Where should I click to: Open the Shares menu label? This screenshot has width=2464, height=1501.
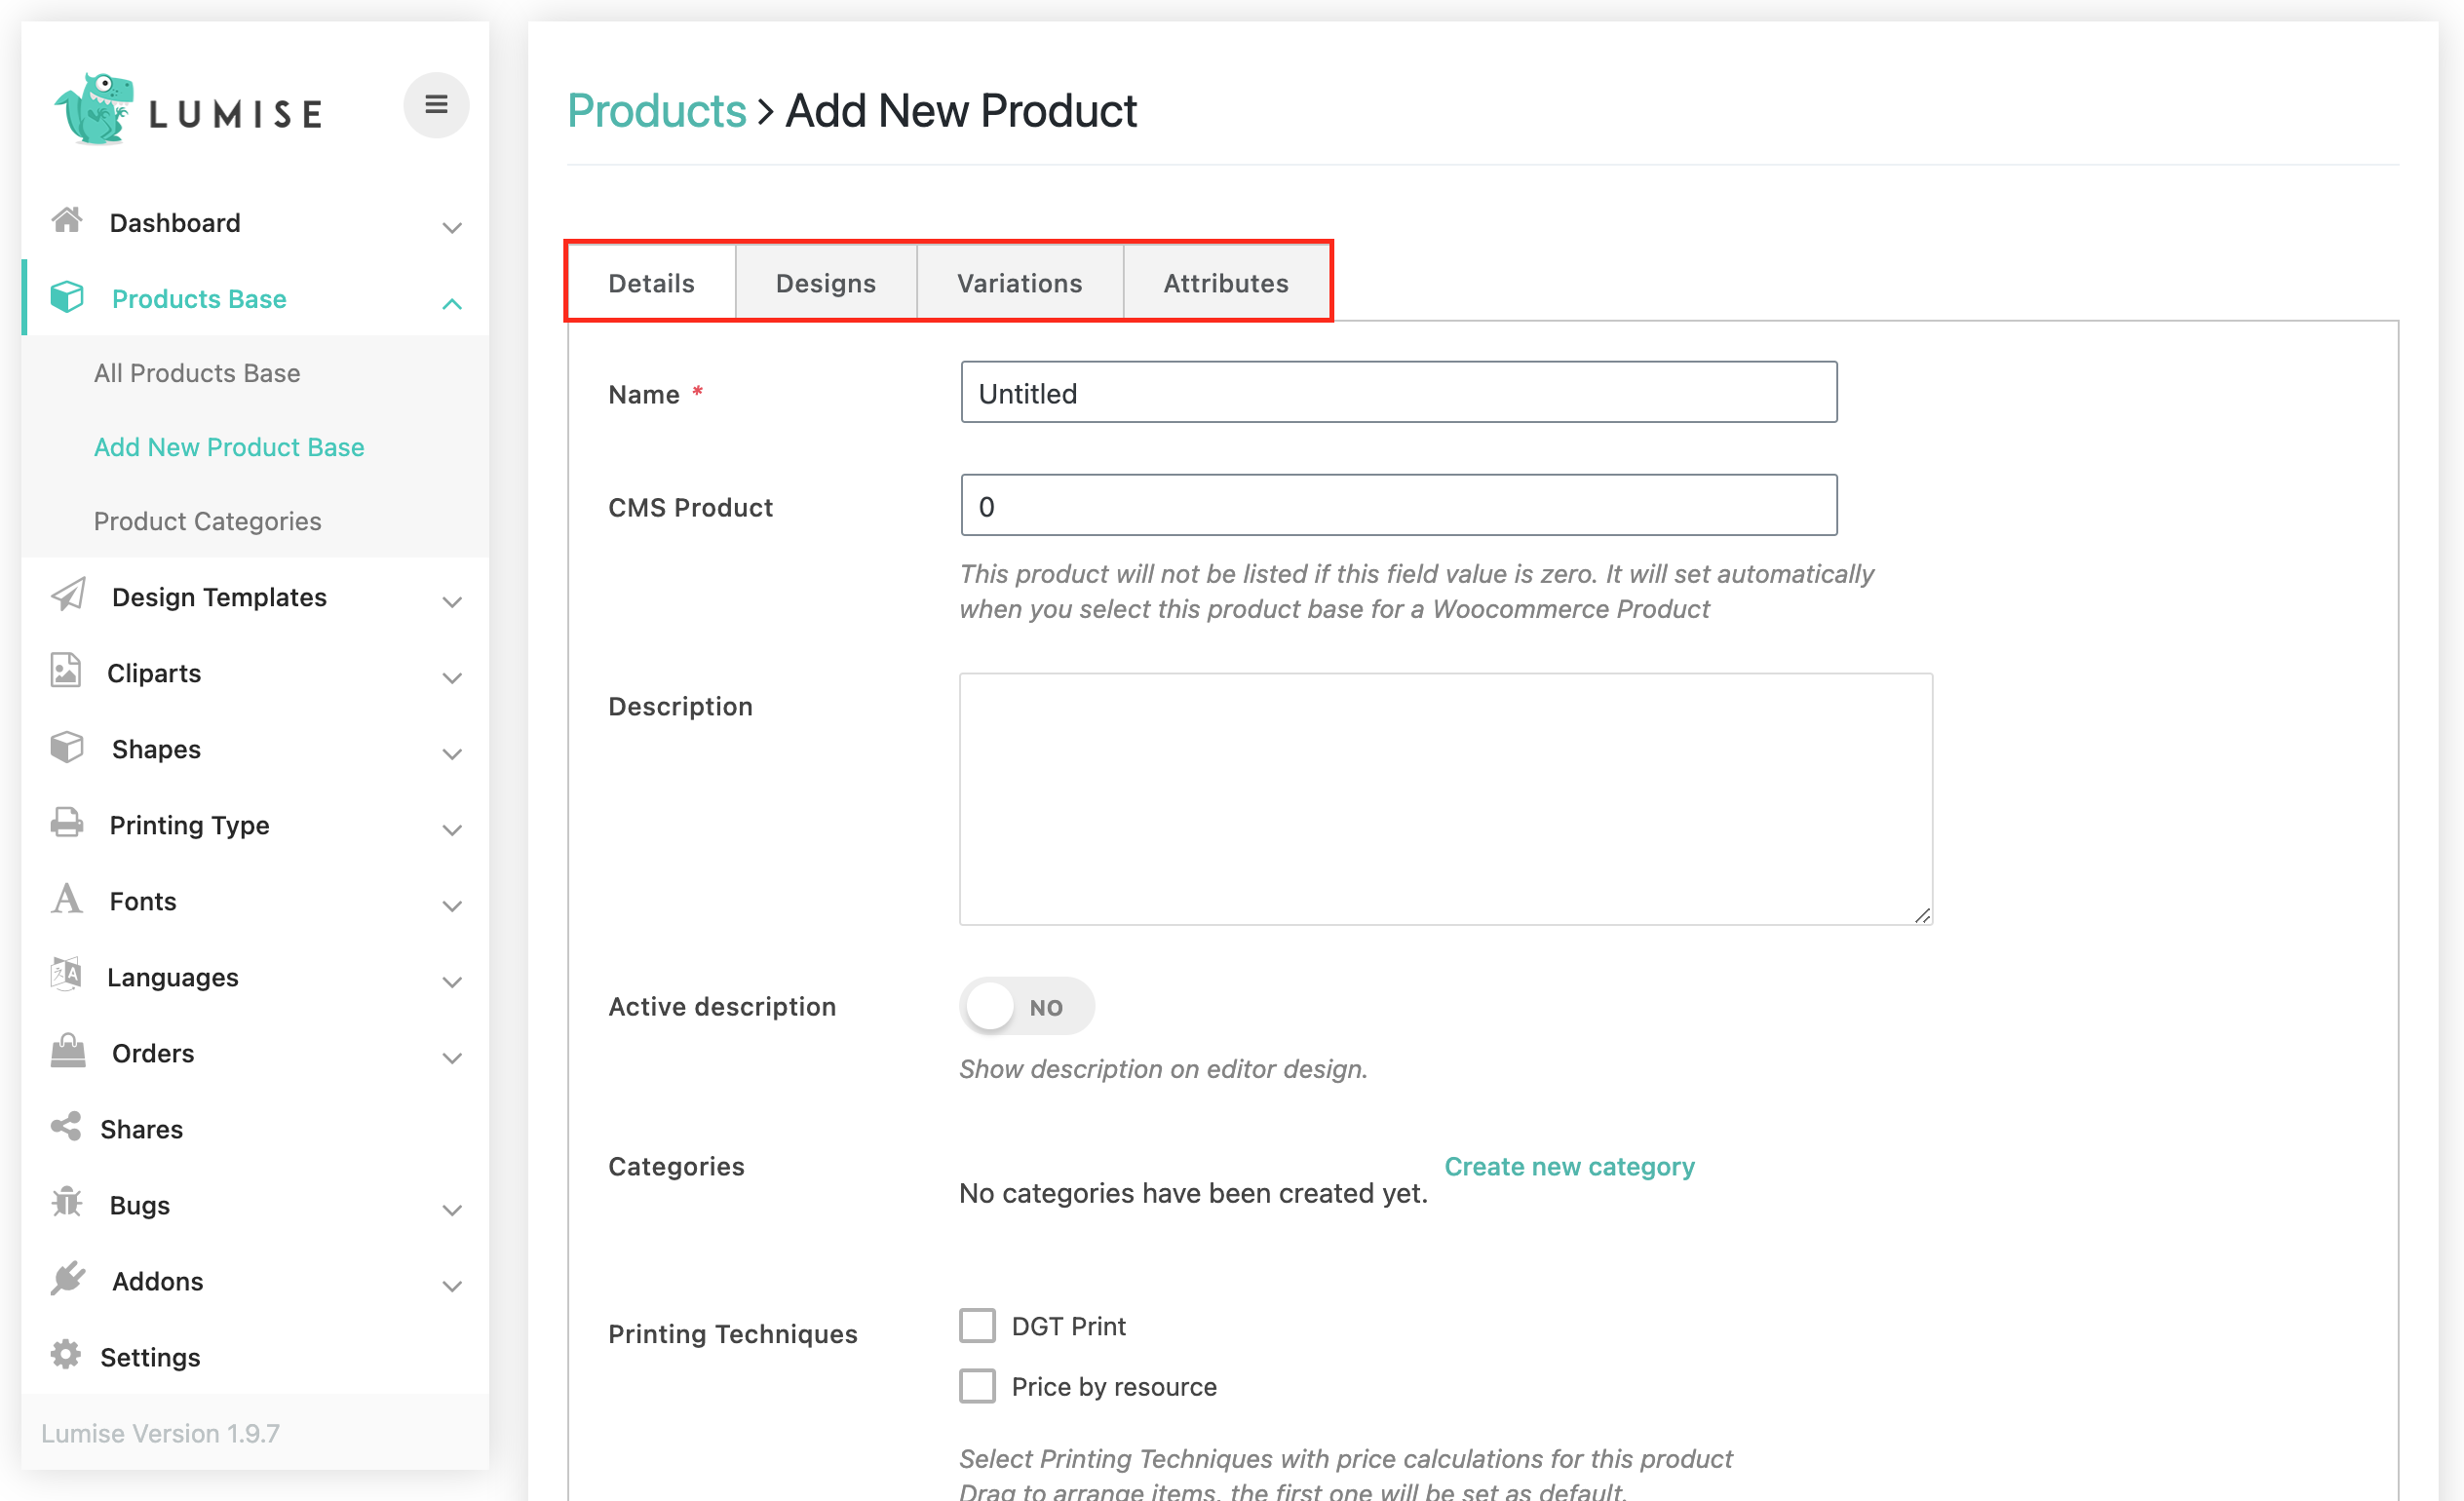pos(141,1129)
